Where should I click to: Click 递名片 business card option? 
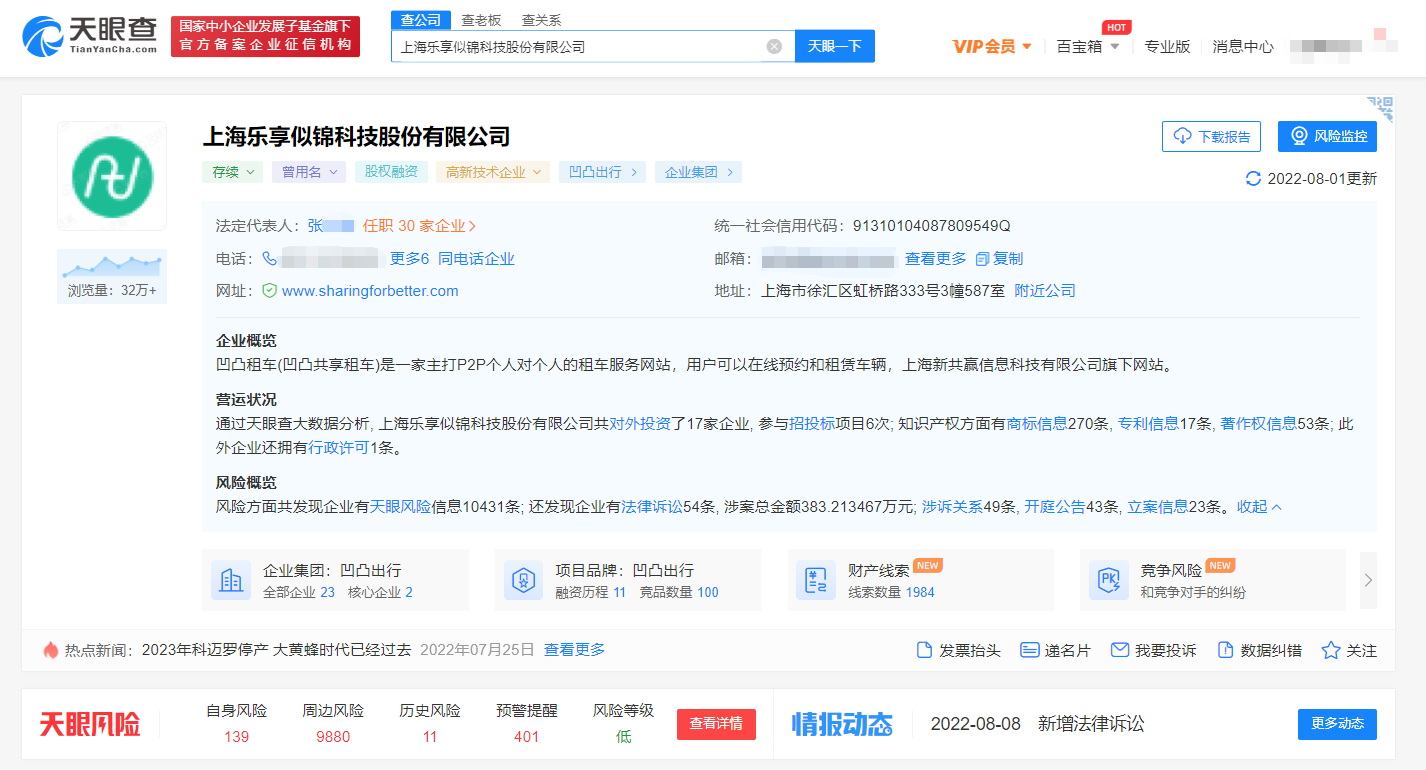(x=1055, y=650)
